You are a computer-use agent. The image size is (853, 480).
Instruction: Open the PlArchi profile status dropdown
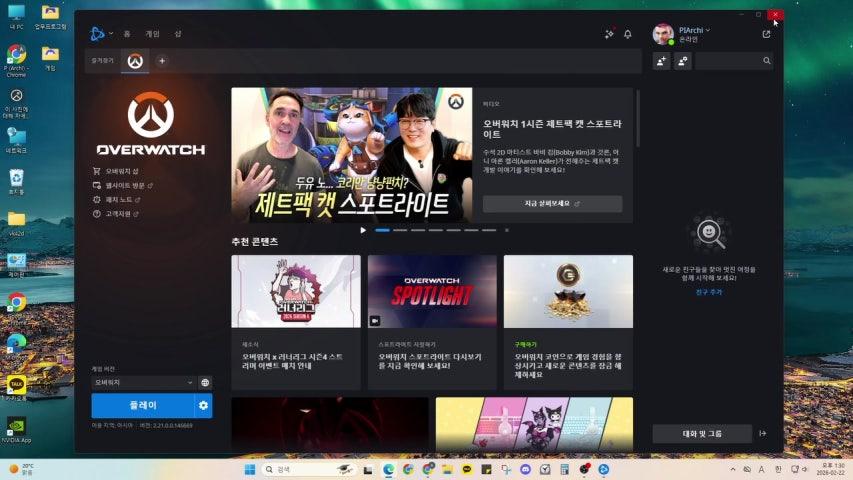(693, 30)
